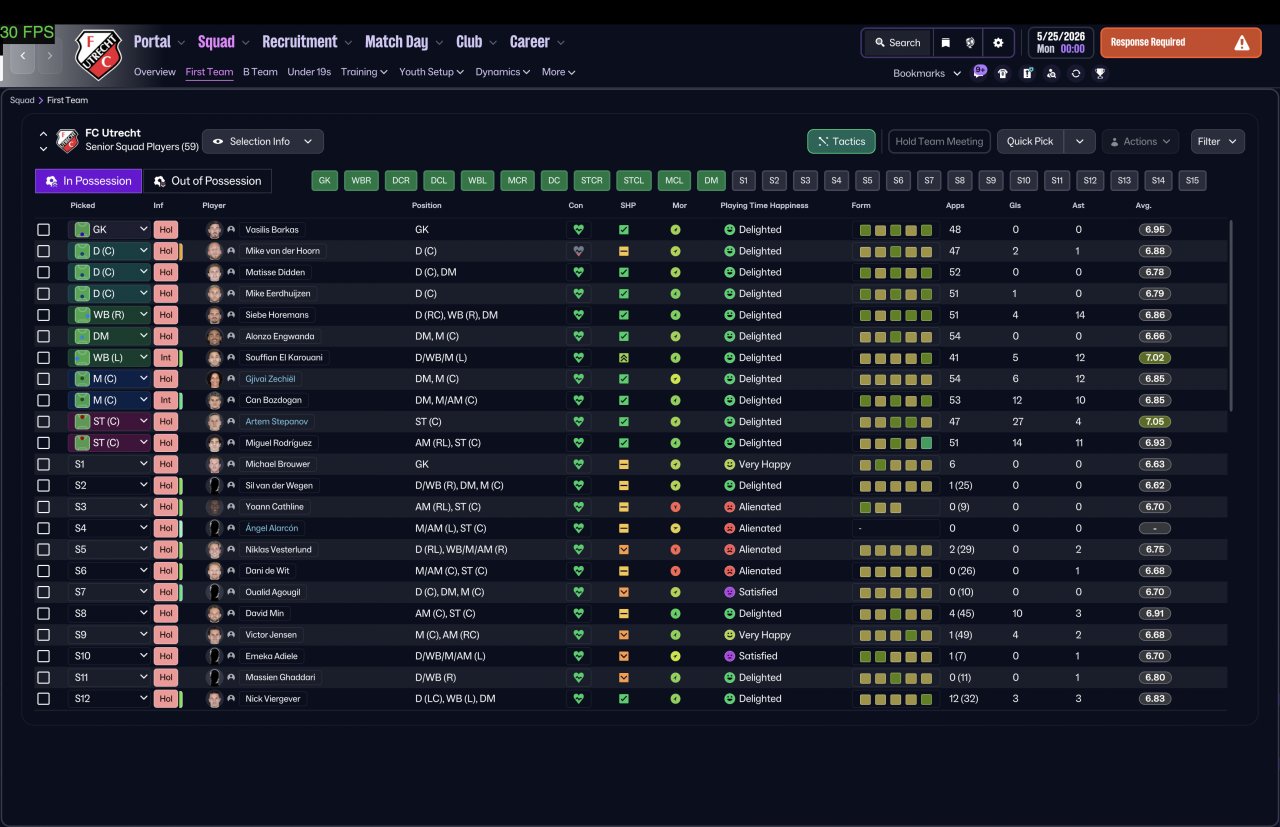
Task: Click the Tactics button
Action: tap(841, 141)
